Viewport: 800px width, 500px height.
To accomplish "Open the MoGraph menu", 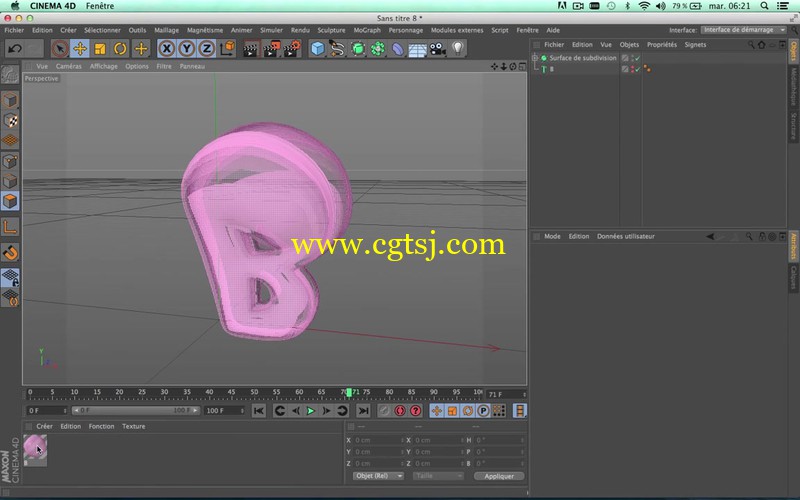I will (367, 30).
